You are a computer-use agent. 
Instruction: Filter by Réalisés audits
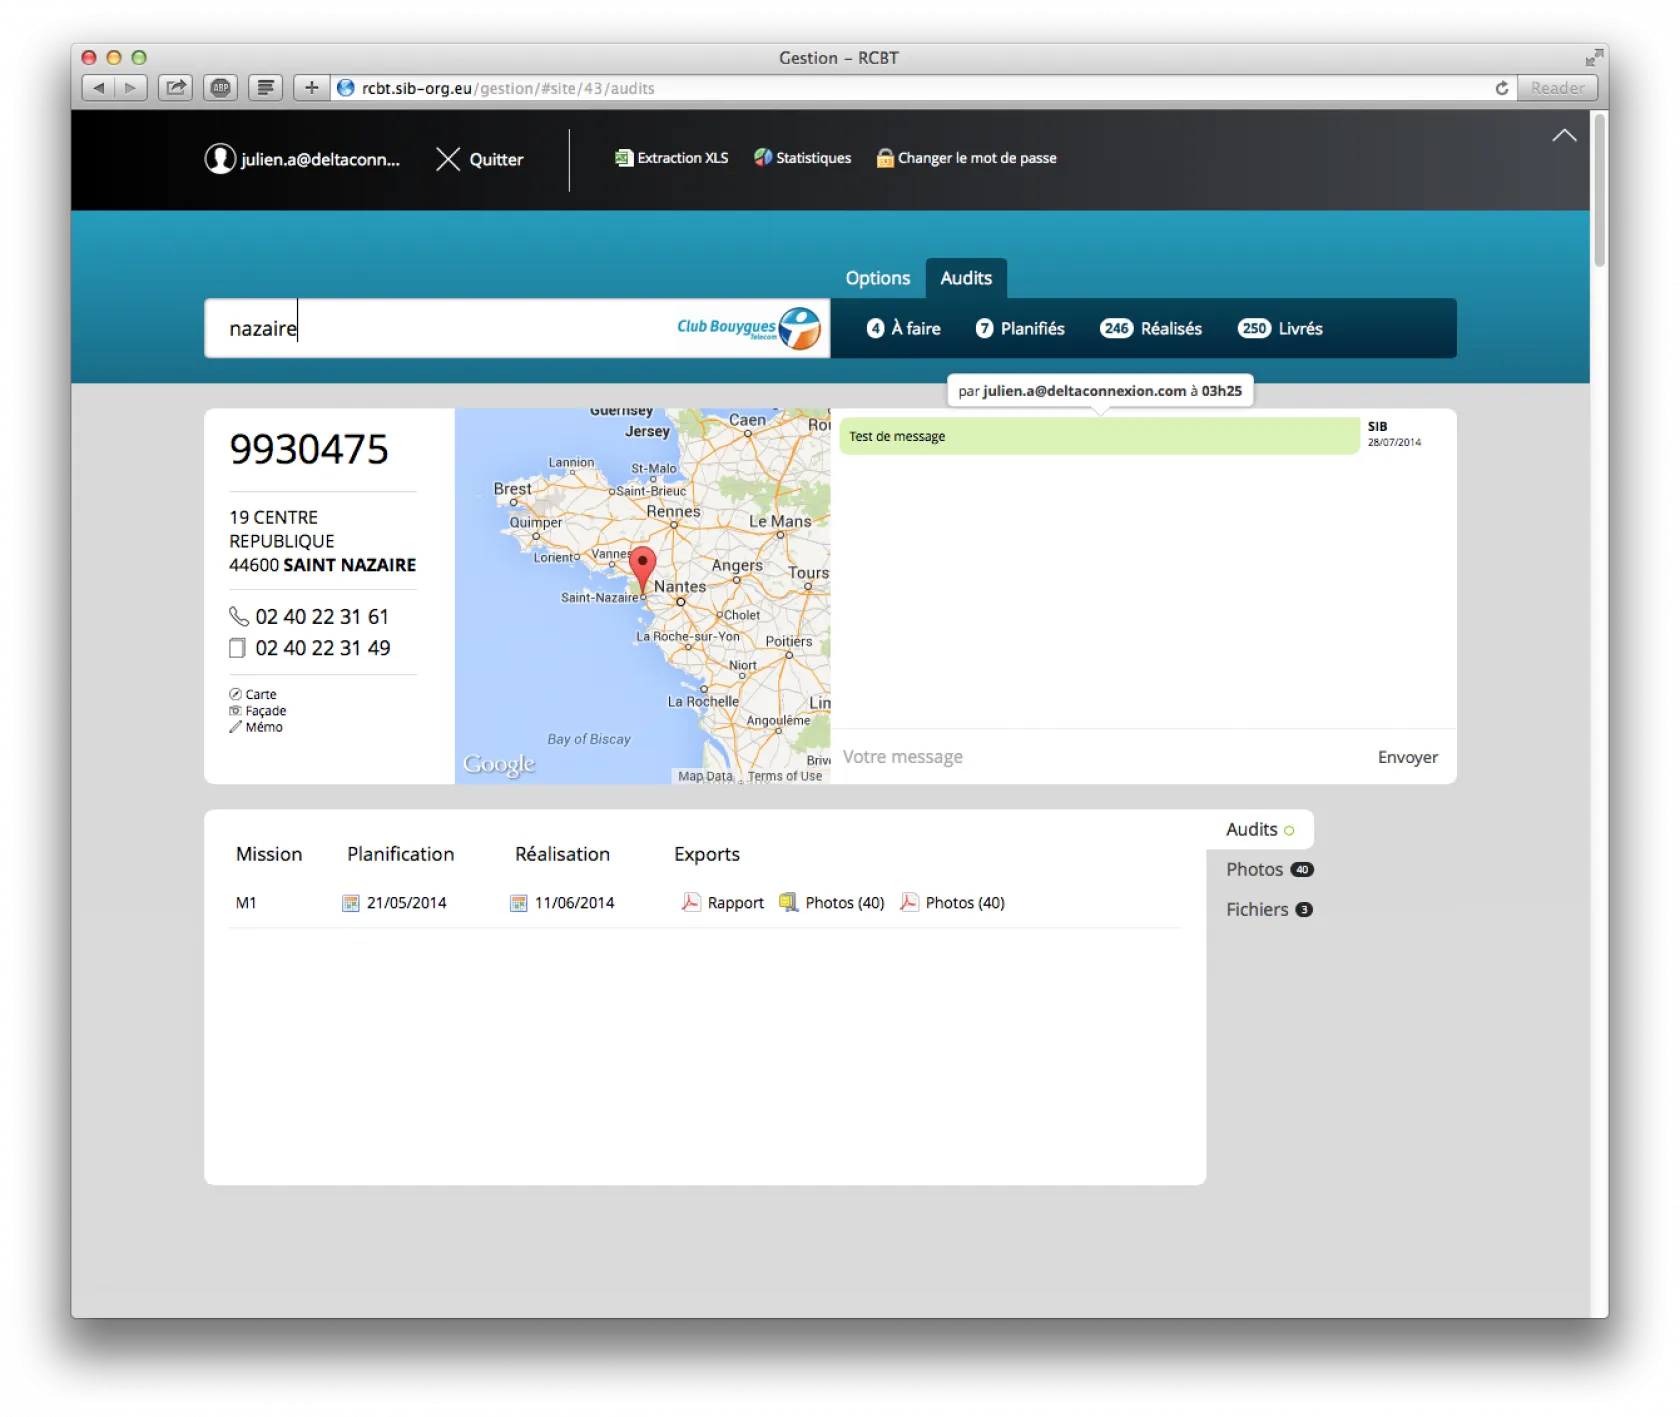(x=1151, y=329)
